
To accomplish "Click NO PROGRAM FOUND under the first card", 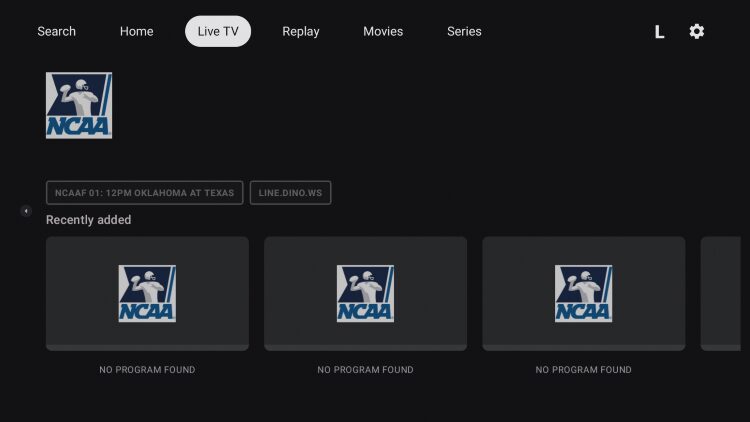I will pos(147,370).
